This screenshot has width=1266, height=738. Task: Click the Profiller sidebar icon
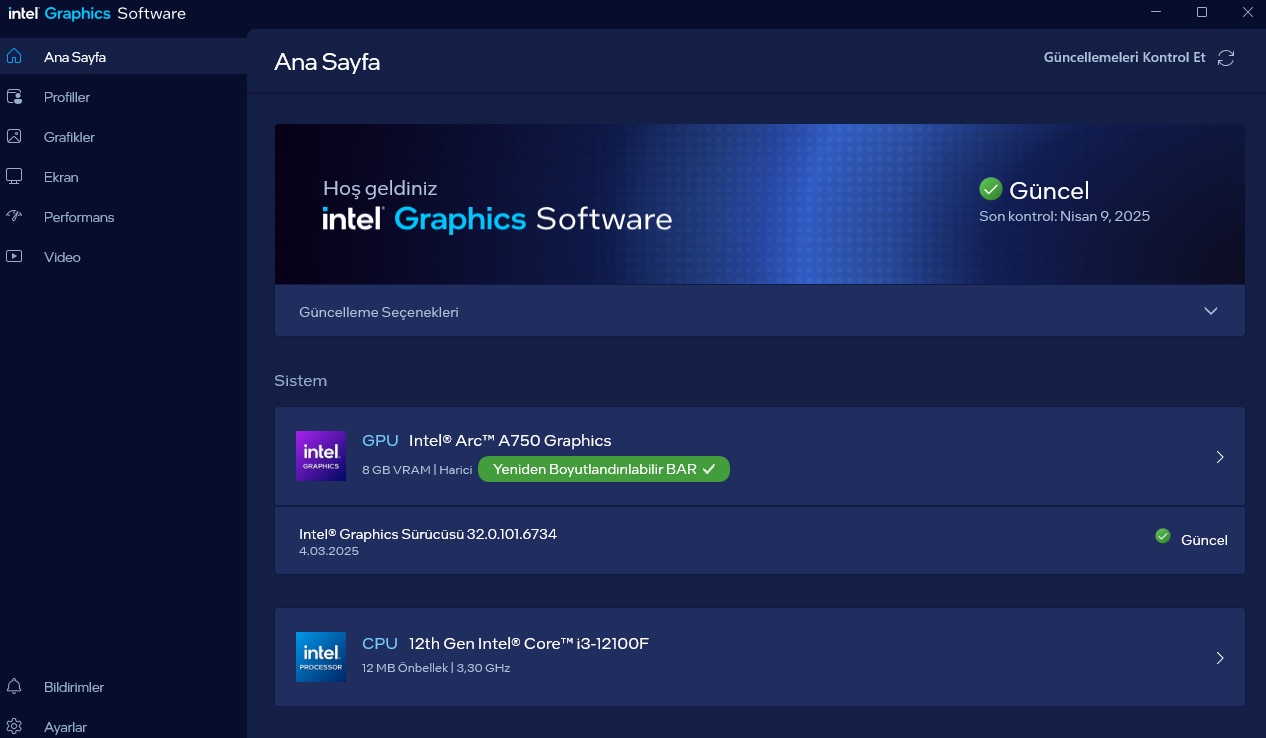tap(14, 97)
